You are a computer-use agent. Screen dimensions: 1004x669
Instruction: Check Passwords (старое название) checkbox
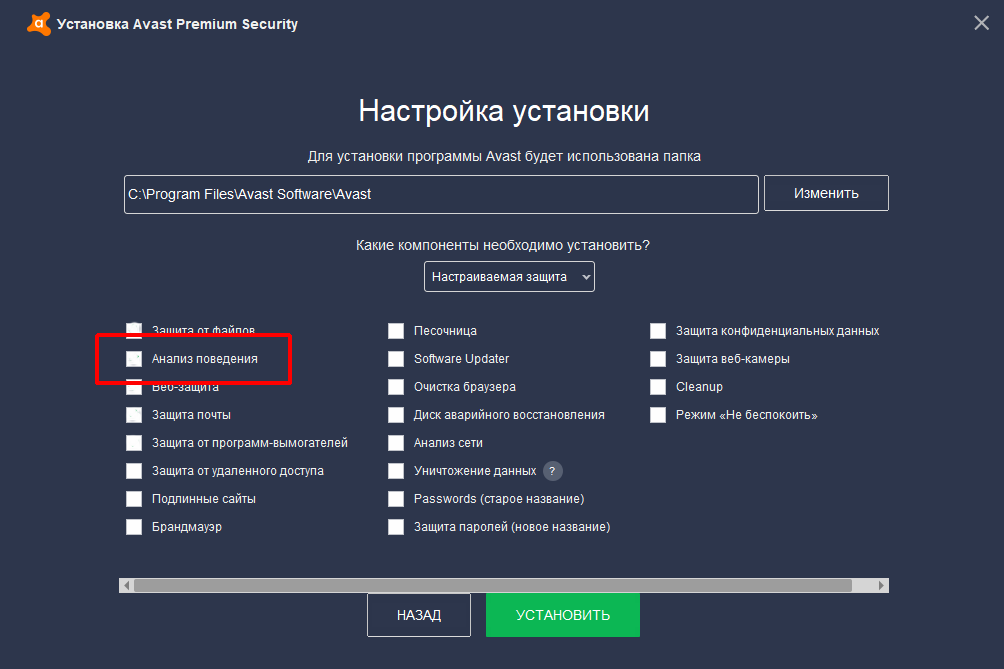click(396, 499)
